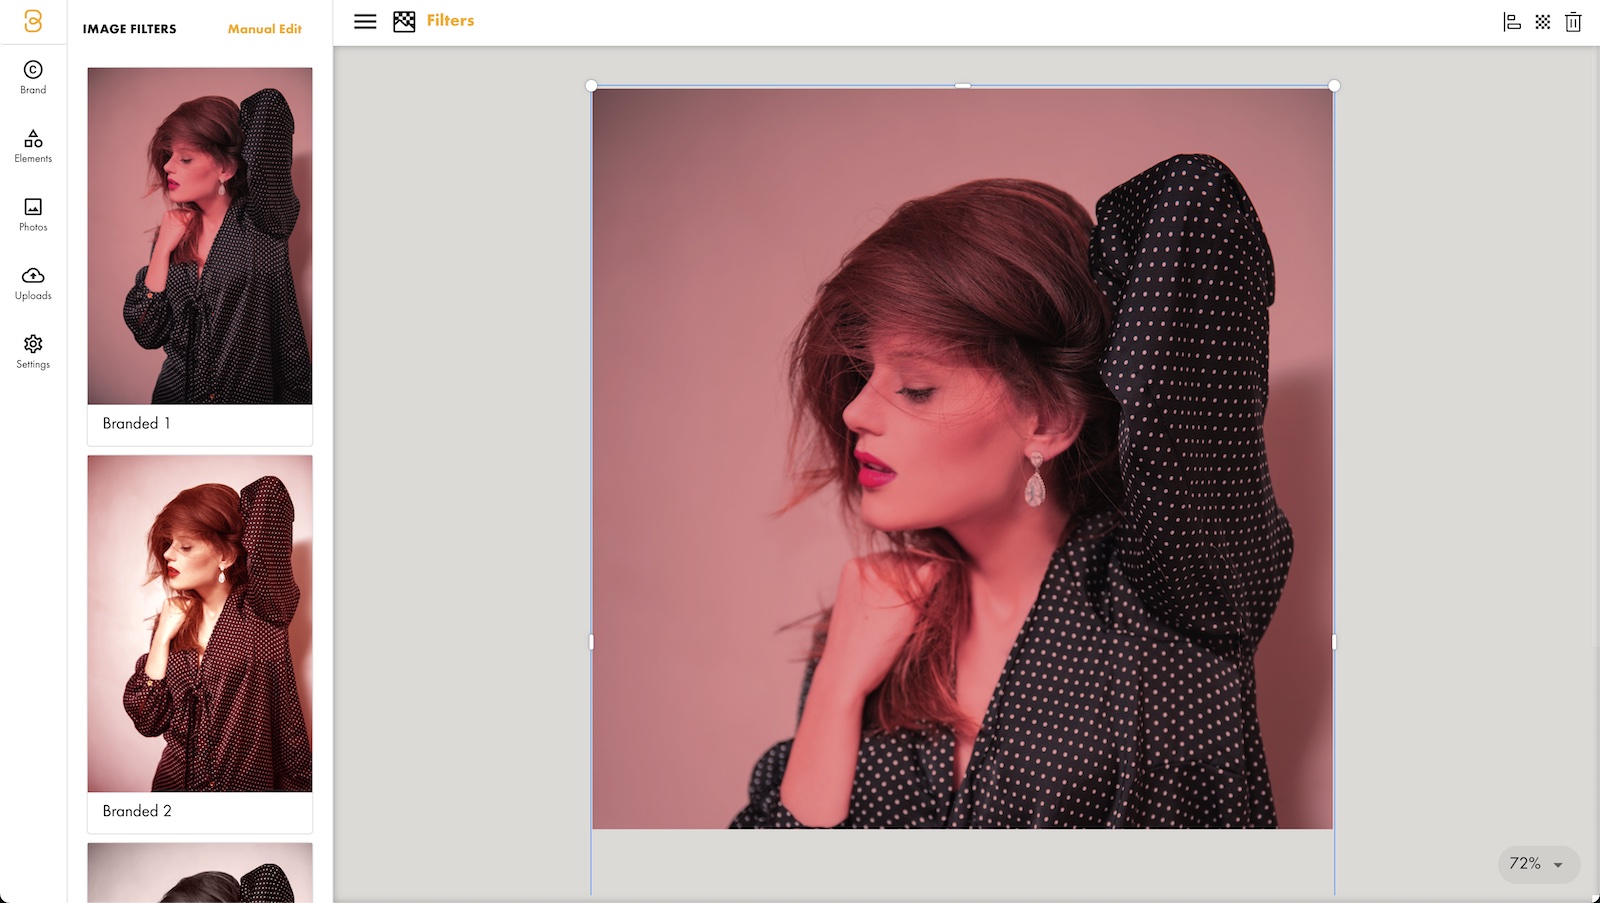The image size is (1600, 903).
Task: Click the Branded 1 label
Action: 136,423
